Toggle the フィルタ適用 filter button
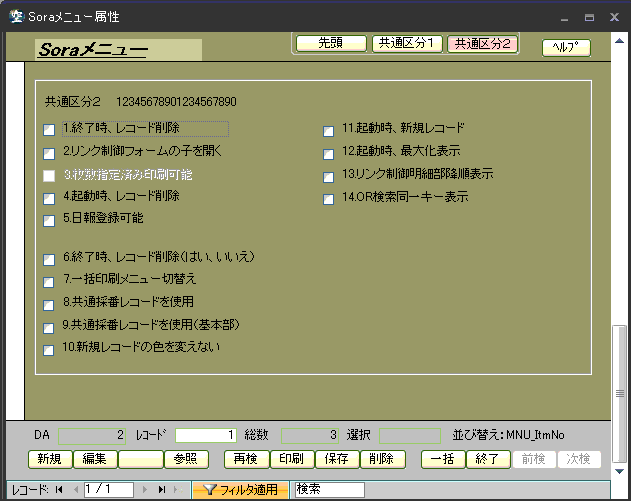The width and height of the screenshot is (631, 501). click(241, 490)
